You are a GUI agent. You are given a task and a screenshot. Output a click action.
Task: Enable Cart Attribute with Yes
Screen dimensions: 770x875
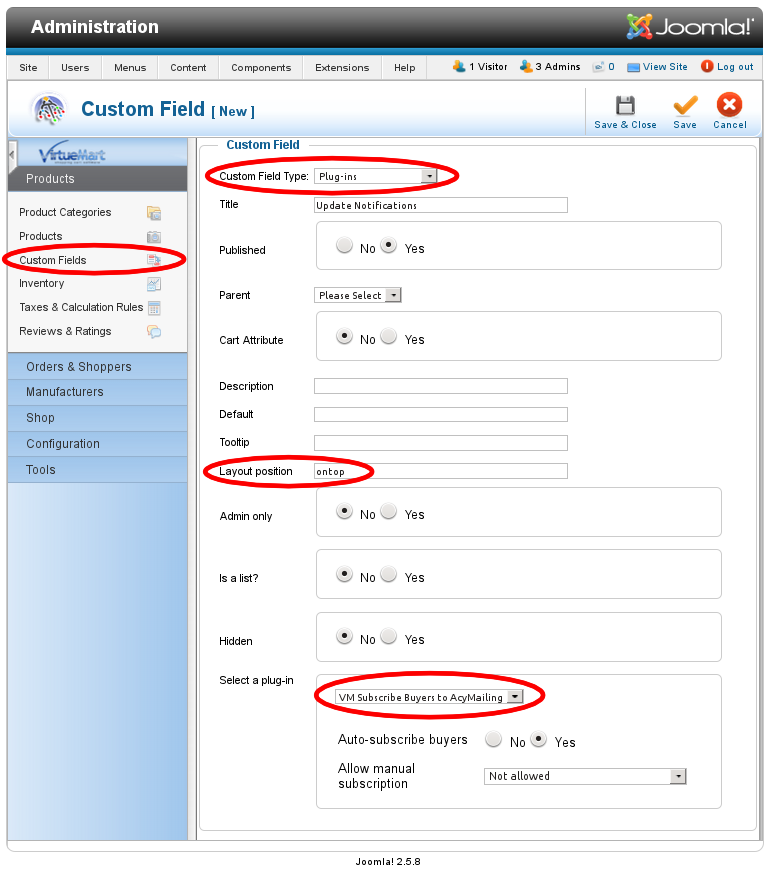389,337
